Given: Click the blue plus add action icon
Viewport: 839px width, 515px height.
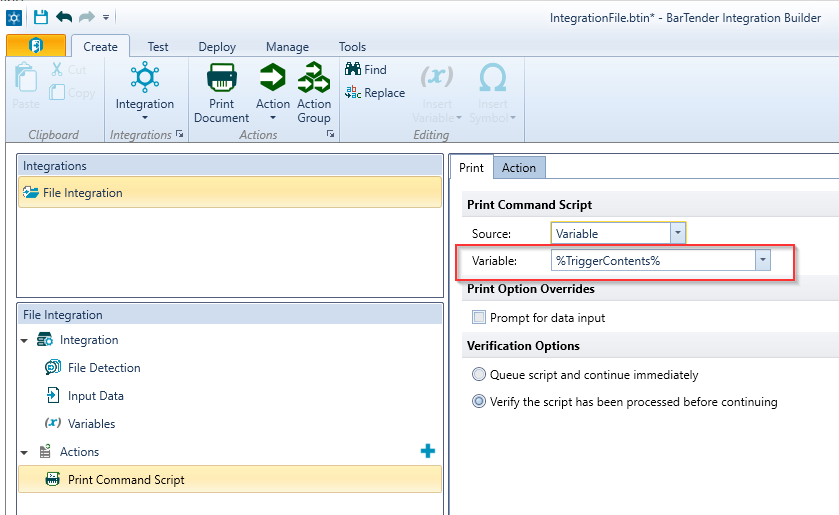Looking at the screenshot, I should tap(428, 451).
